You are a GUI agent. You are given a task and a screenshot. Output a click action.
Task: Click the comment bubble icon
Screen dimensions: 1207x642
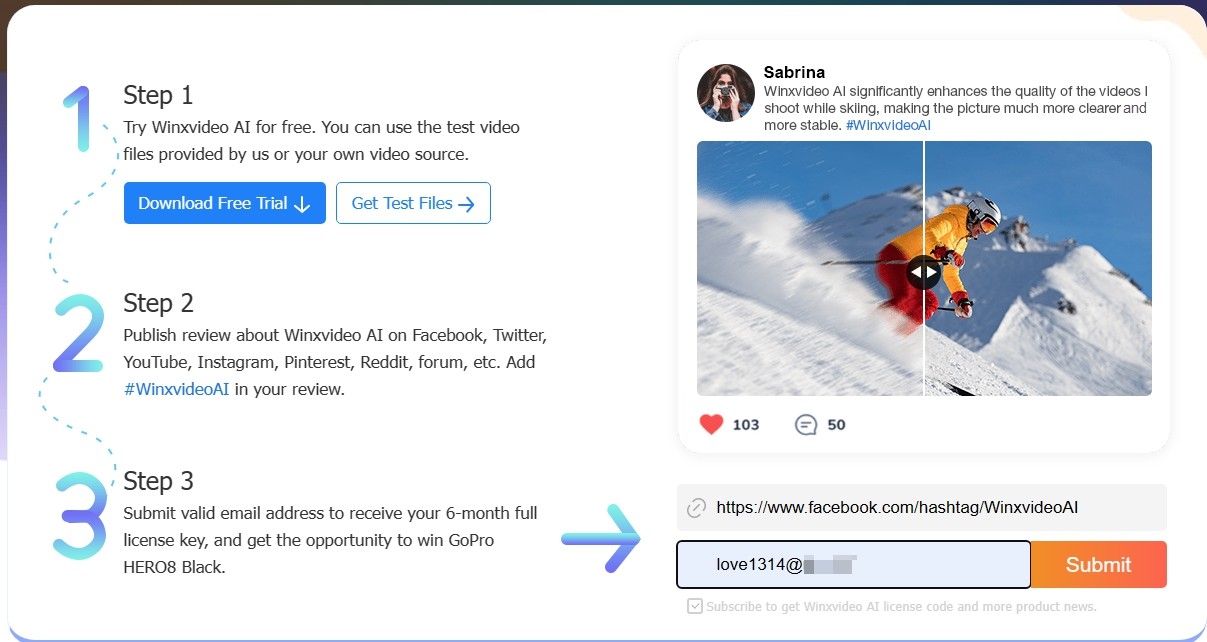pyautogui.click(x=806, y=425)
